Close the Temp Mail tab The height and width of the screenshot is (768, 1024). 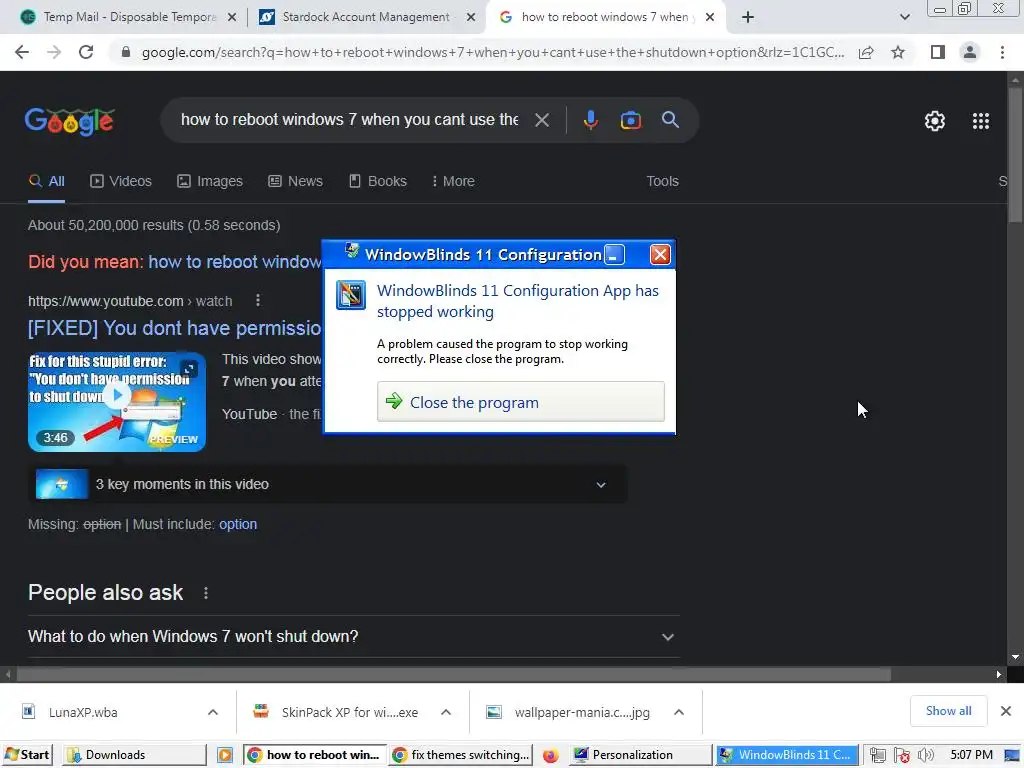[x=232, y=18]
